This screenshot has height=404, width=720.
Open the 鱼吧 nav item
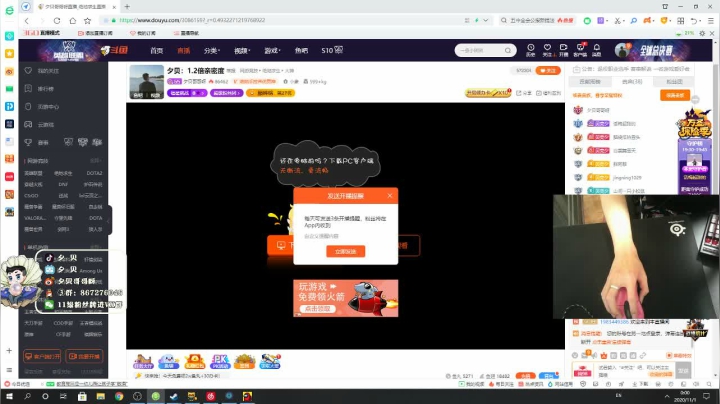[x=301, y=50]
